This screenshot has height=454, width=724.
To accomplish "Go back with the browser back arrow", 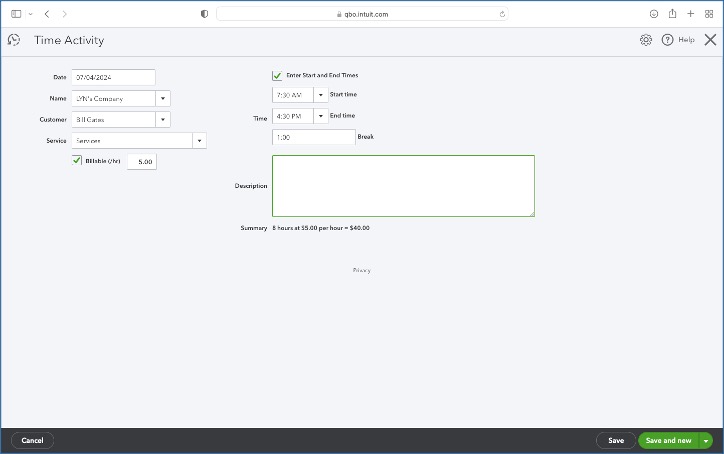I will coord(47,14).
